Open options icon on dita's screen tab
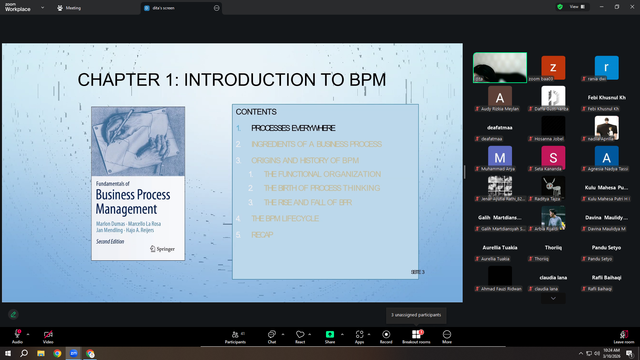Viewport: 640px width, 360px height. coord(216,8)
